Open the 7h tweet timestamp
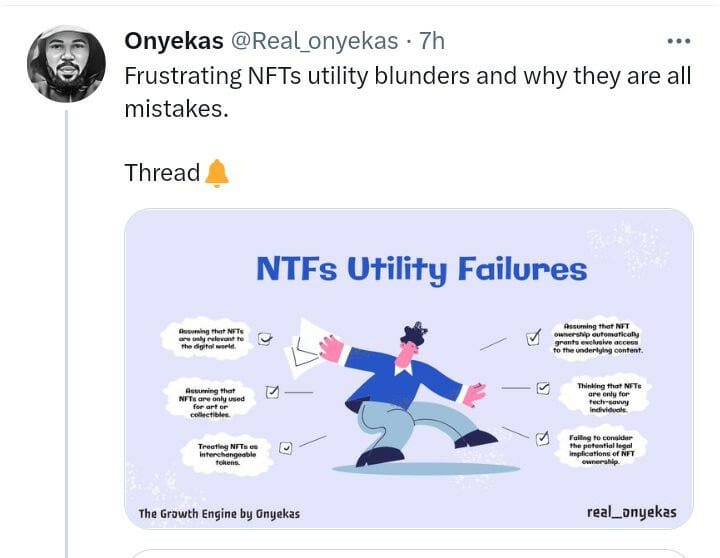The width and height of the screenshot is (720, 558). pos(432,41)
